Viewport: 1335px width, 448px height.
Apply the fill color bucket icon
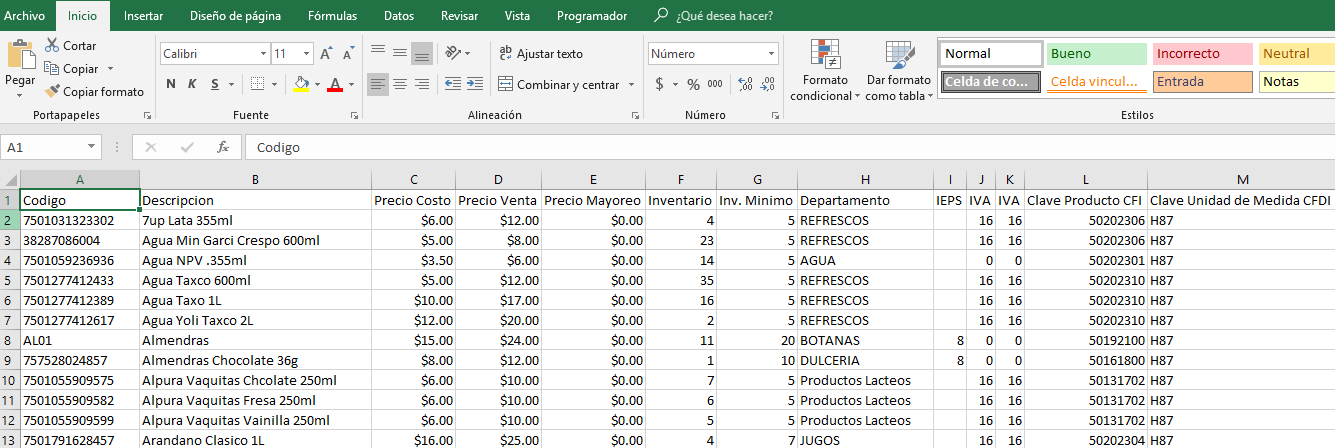(300, 84)
